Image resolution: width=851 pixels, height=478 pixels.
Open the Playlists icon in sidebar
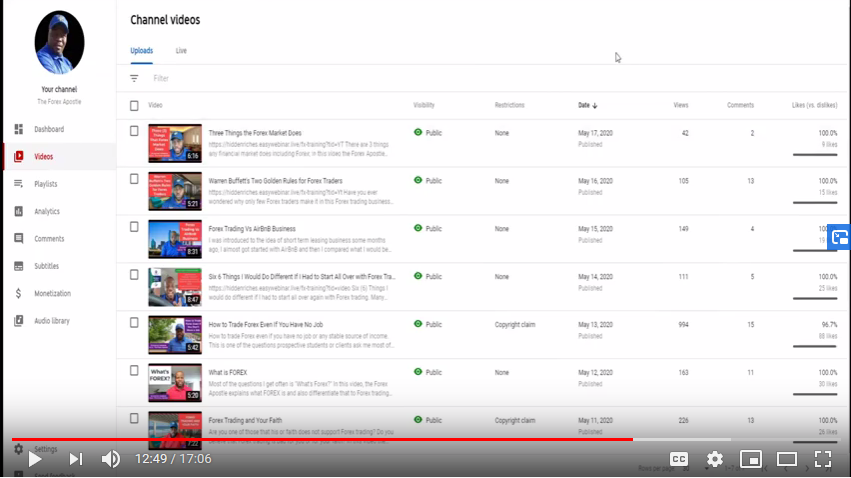point(18,184)
